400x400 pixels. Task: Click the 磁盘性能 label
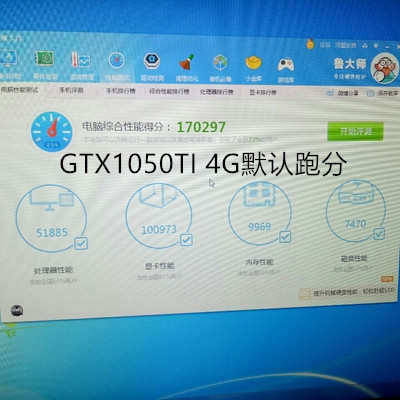coord(354,259)
